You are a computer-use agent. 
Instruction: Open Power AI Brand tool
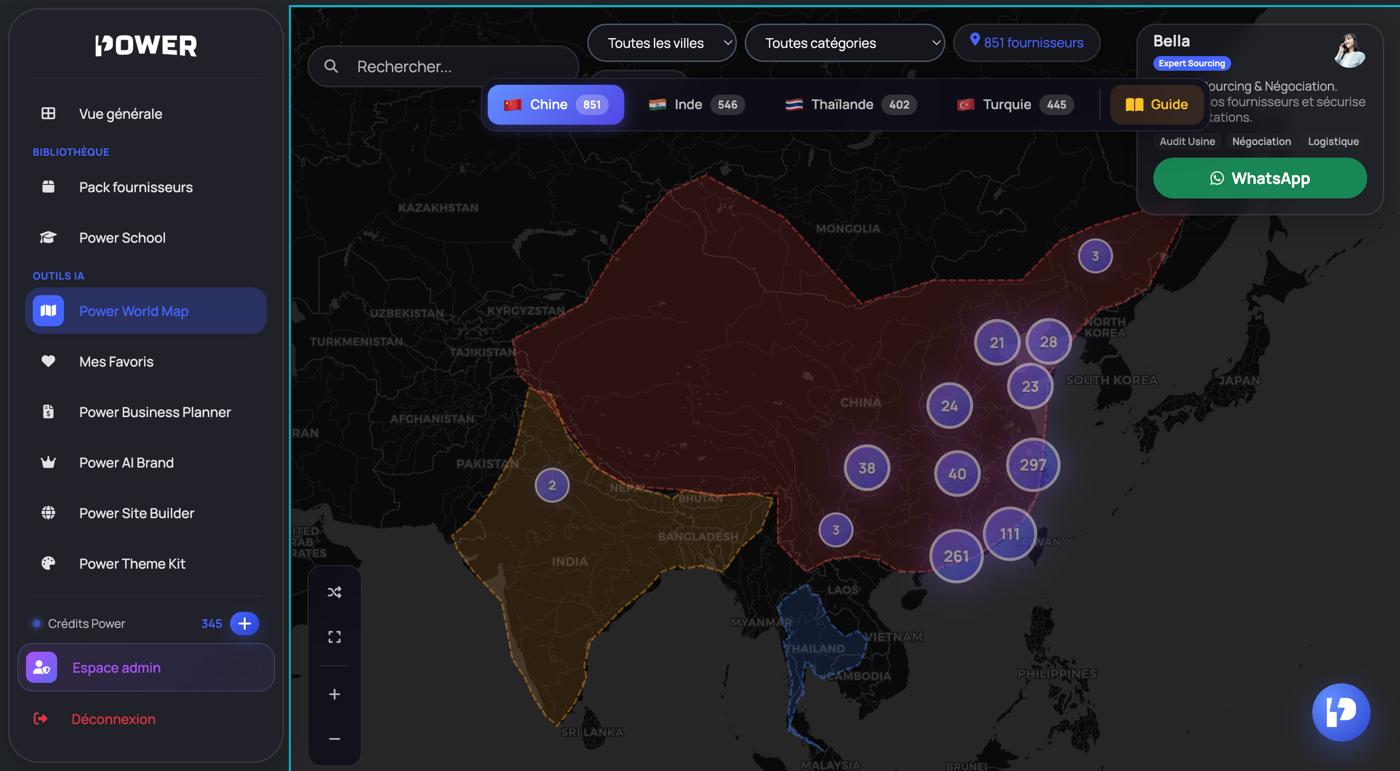[146, 462]
